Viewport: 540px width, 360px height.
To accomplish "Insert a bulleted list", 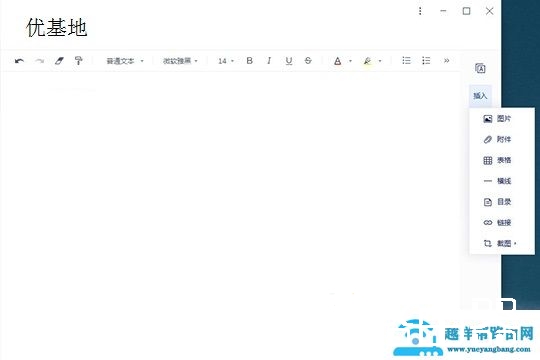I will (x=426, y=61).
